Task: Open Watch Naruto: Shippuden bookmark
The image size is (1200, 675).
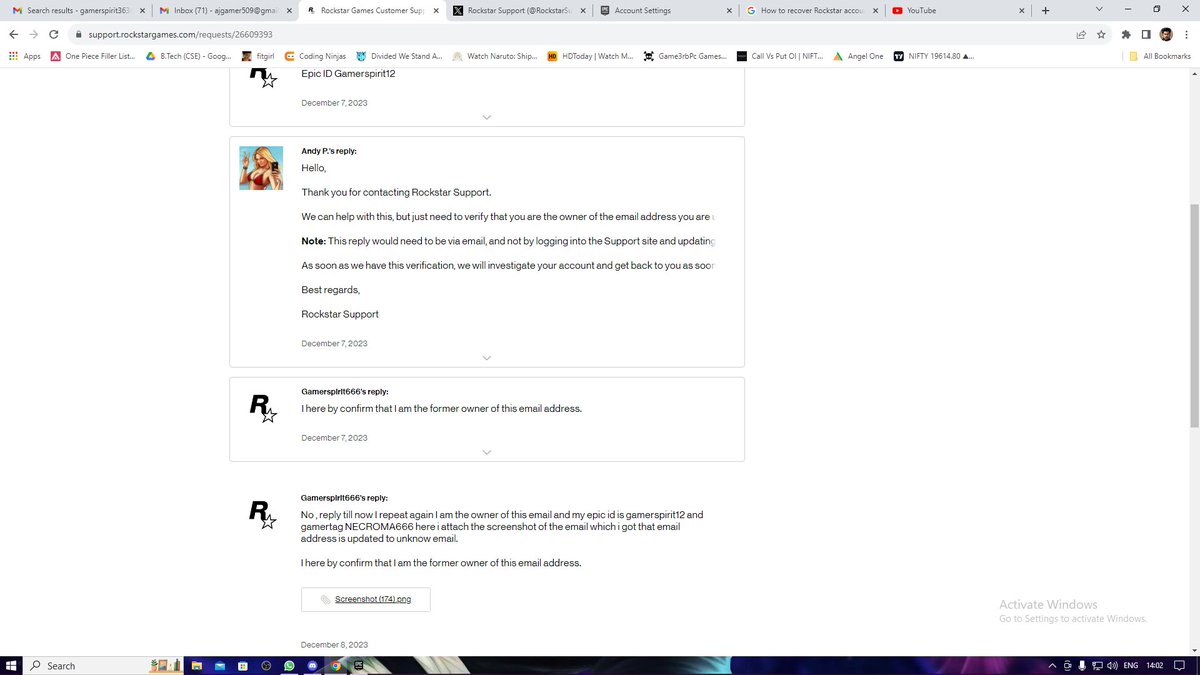Action: (x=496, y=56)
